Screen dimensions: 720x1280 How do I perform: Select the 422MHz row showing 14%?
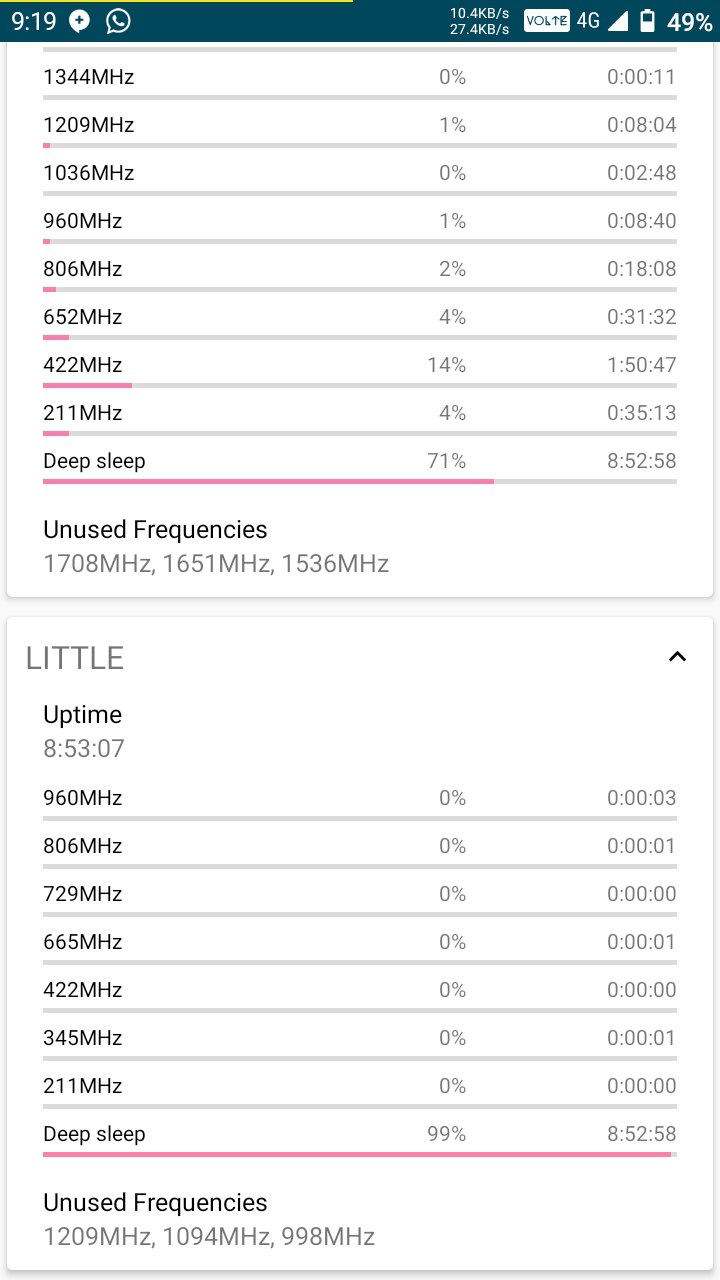(x=360, y=370)
